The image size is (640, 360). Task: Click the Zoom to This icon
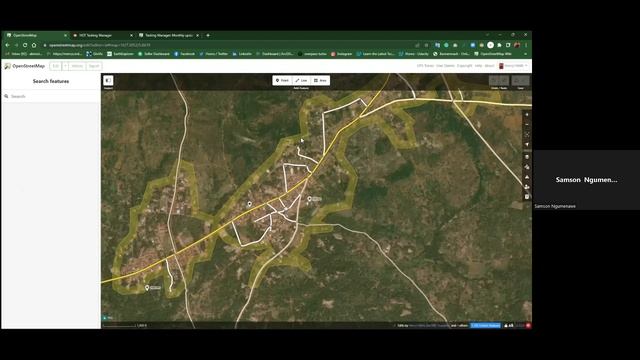click(x=527, y=134)
